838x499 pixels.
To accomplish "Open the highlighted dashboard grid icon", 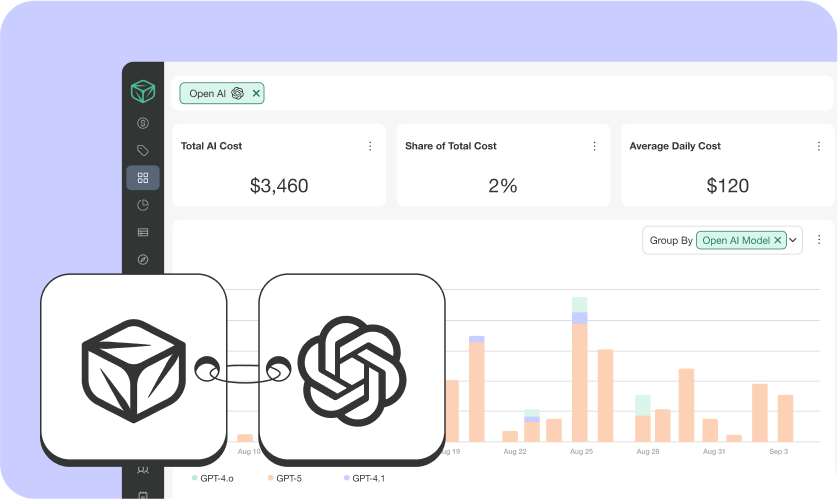I will [143, 178].
